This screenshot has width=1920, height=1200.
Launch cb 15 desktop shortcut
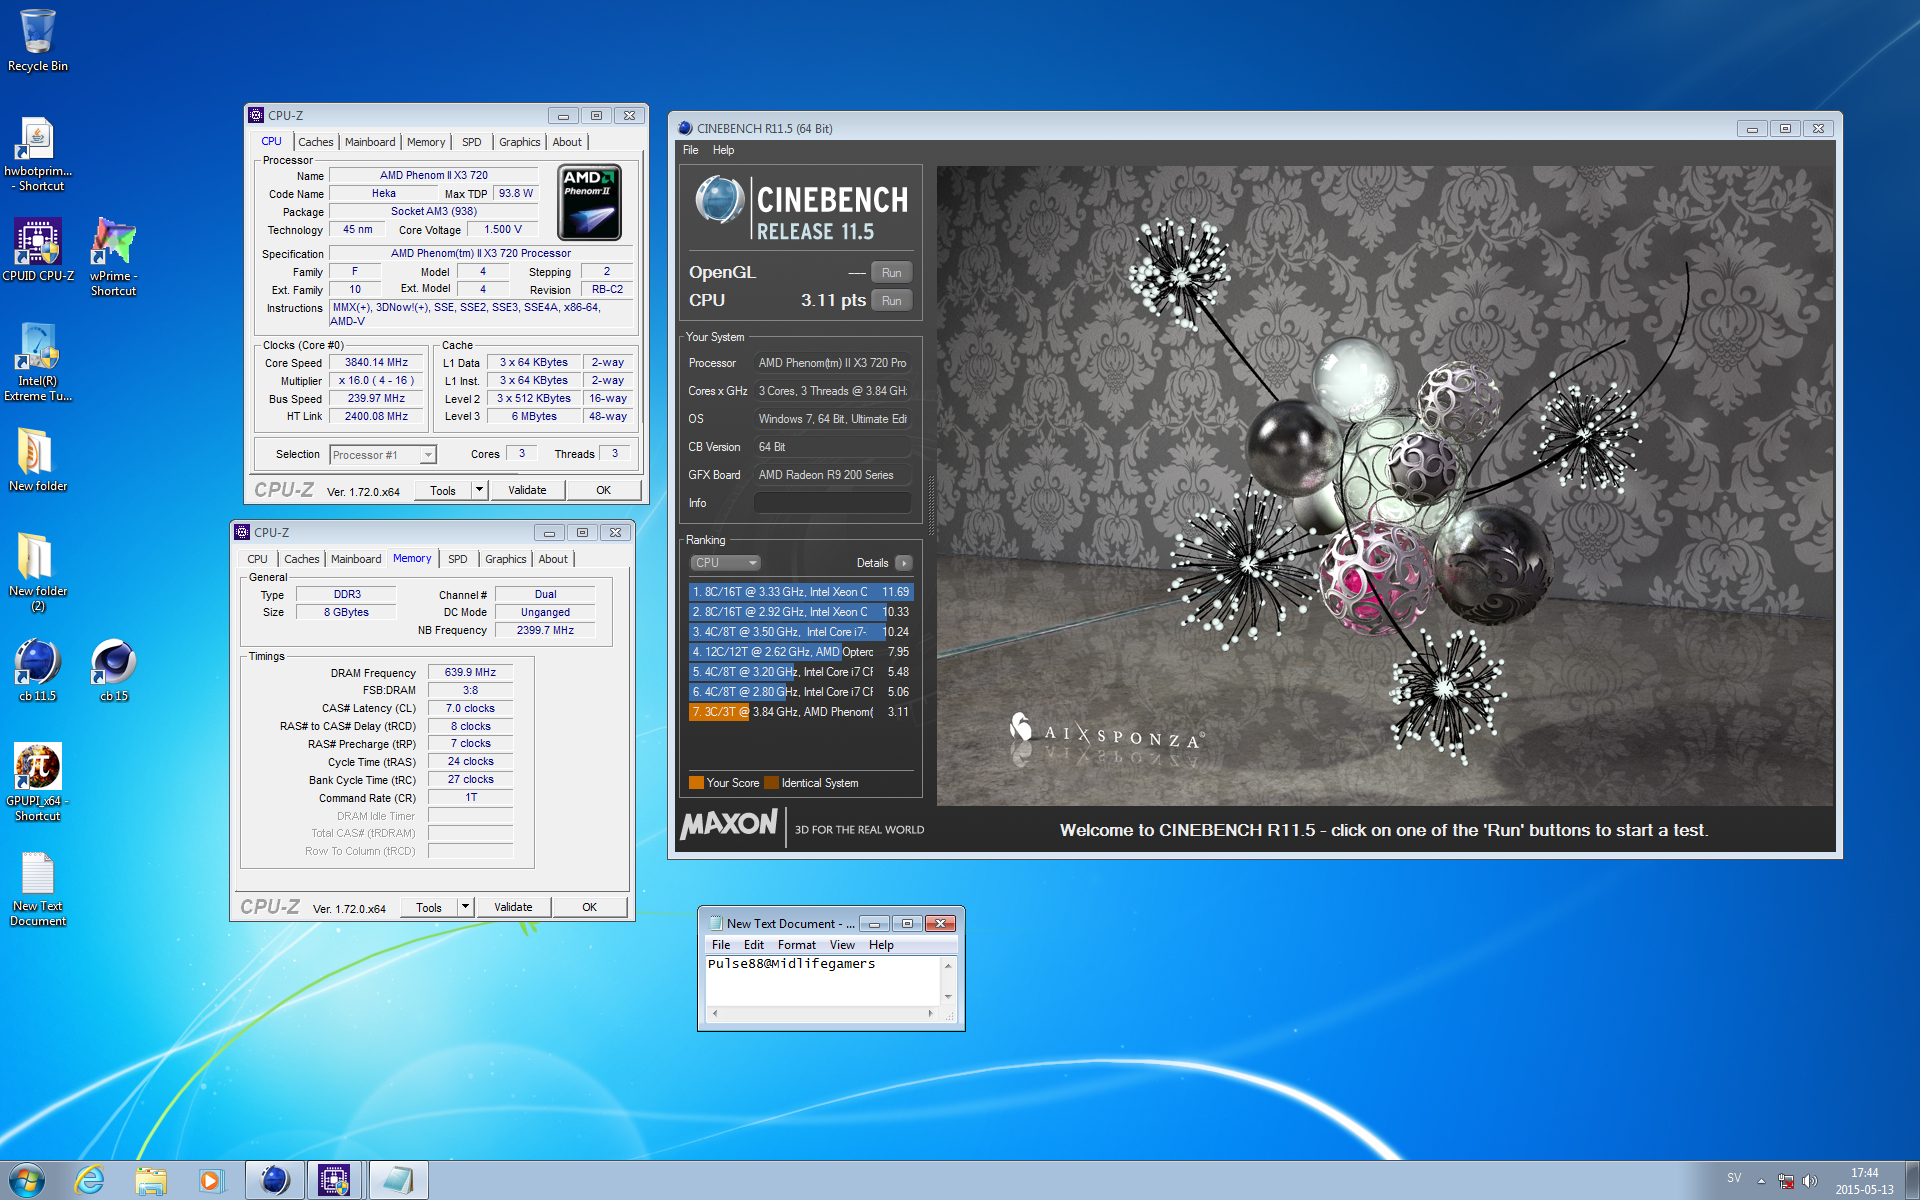tap(114, 670)
